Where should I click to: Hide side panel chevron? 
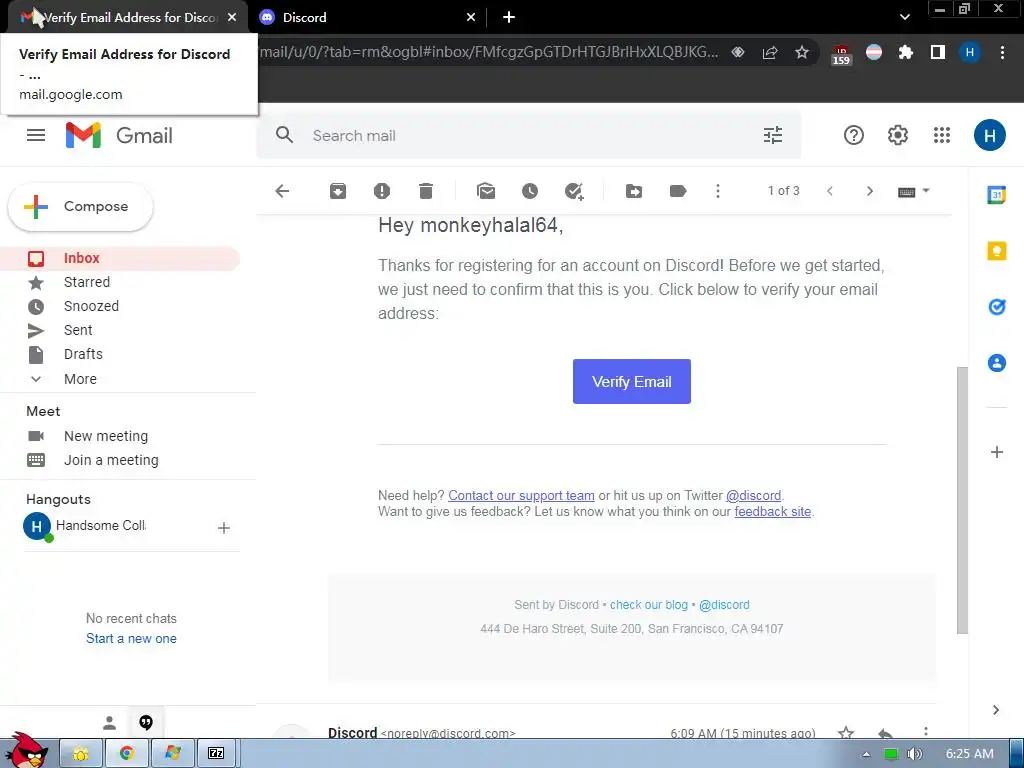(996, 710)
